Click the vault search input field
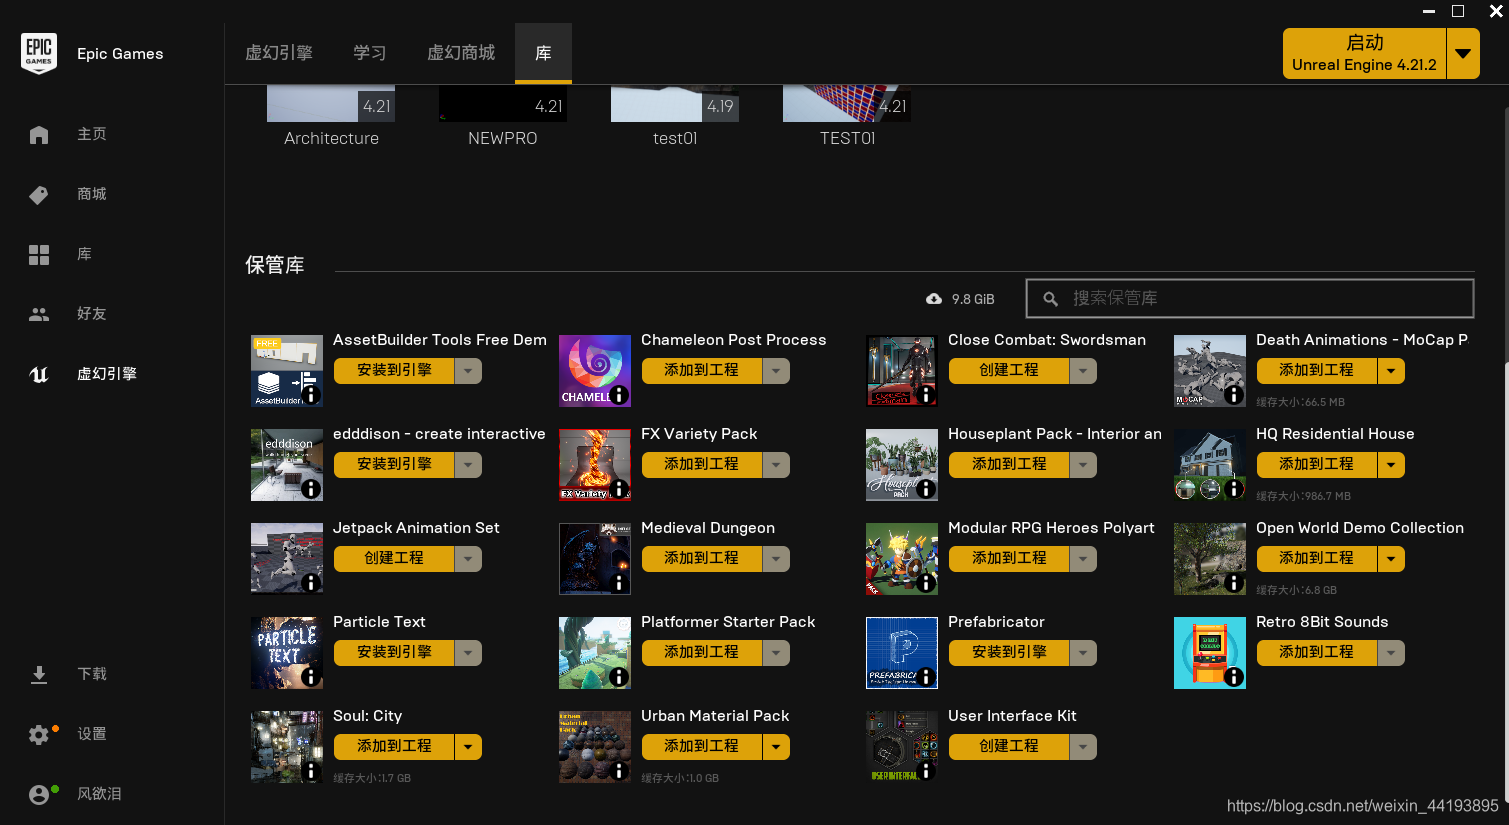The image size is (1509, 825). pyautogui.click(x=1250, y=299)
